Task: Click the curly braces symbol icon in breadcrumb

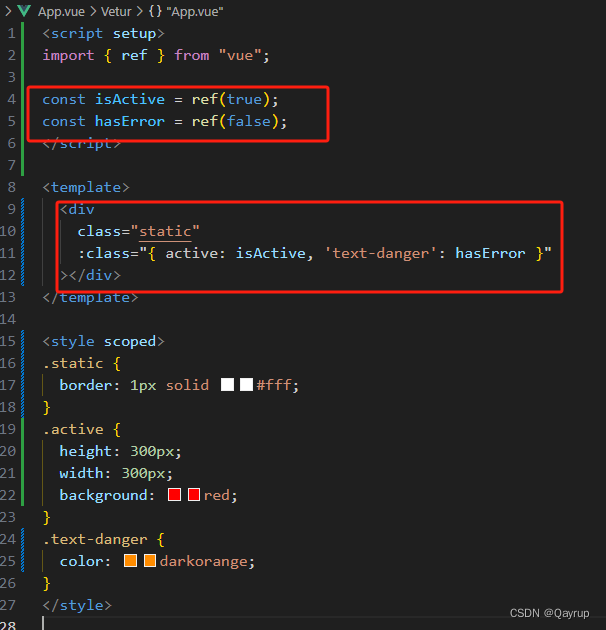Action: pyautogui.click(x=155, y=12)
